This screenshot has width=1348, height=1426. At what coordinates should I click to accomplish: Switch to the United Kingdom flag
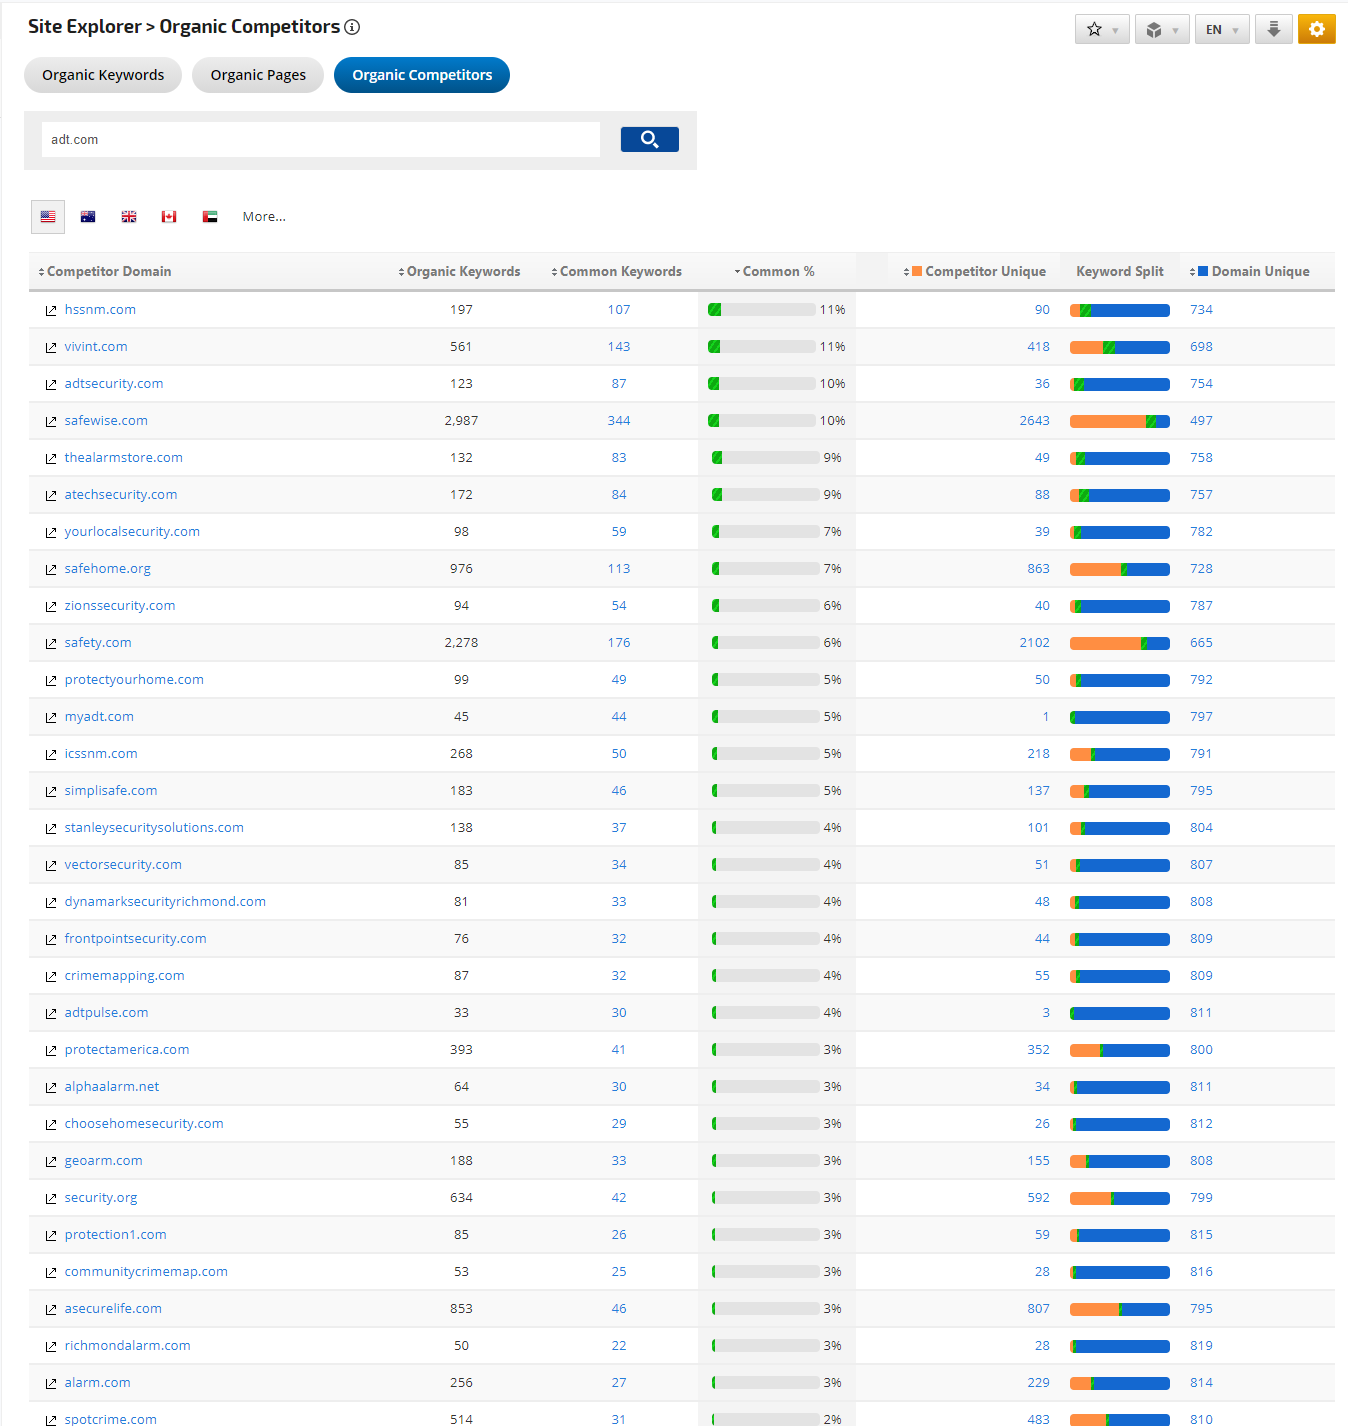(129, 217)
